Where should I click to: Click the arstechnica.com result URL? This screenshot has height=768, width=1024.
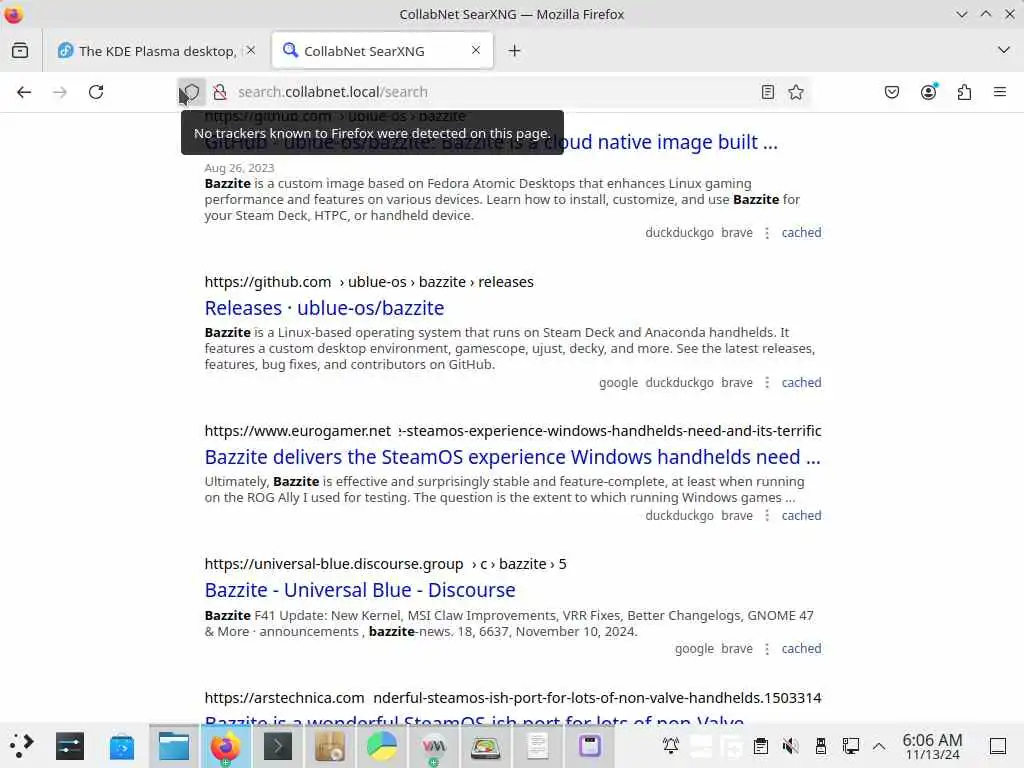click(513, 698)
